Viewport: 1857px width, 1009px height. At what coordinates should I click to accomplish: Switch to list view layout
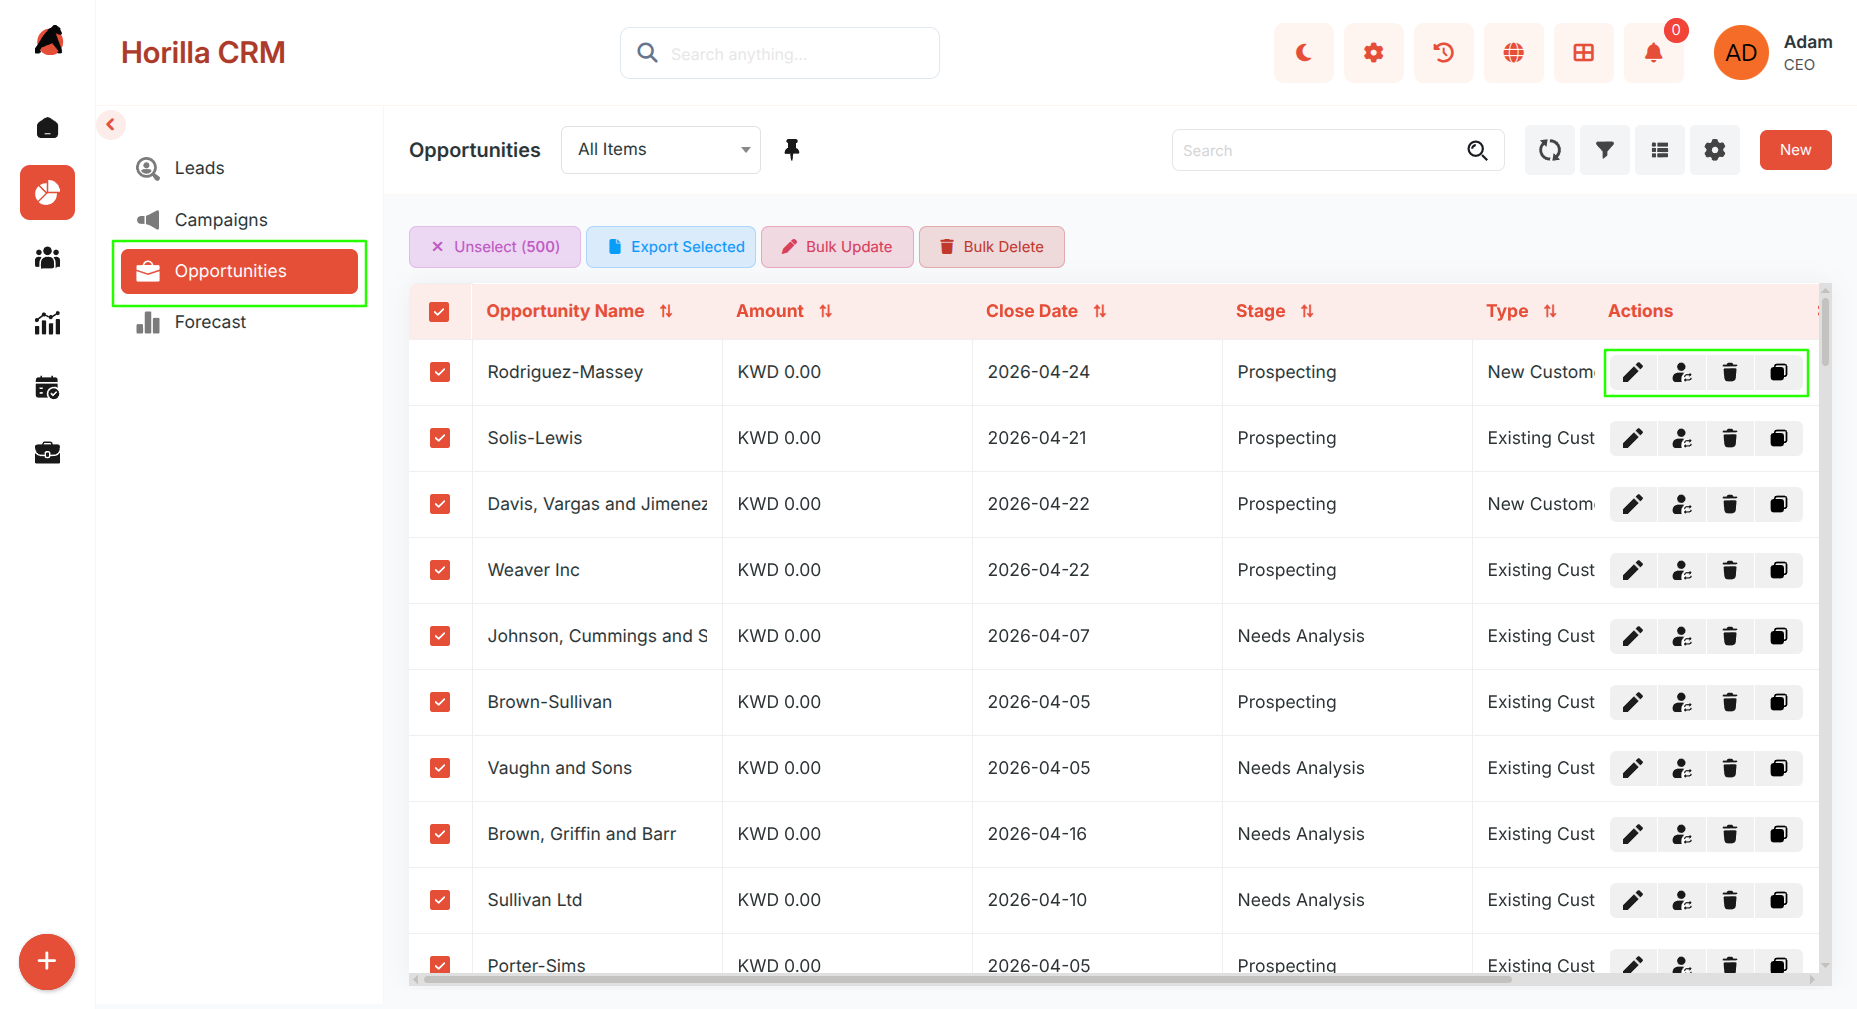1660,150
